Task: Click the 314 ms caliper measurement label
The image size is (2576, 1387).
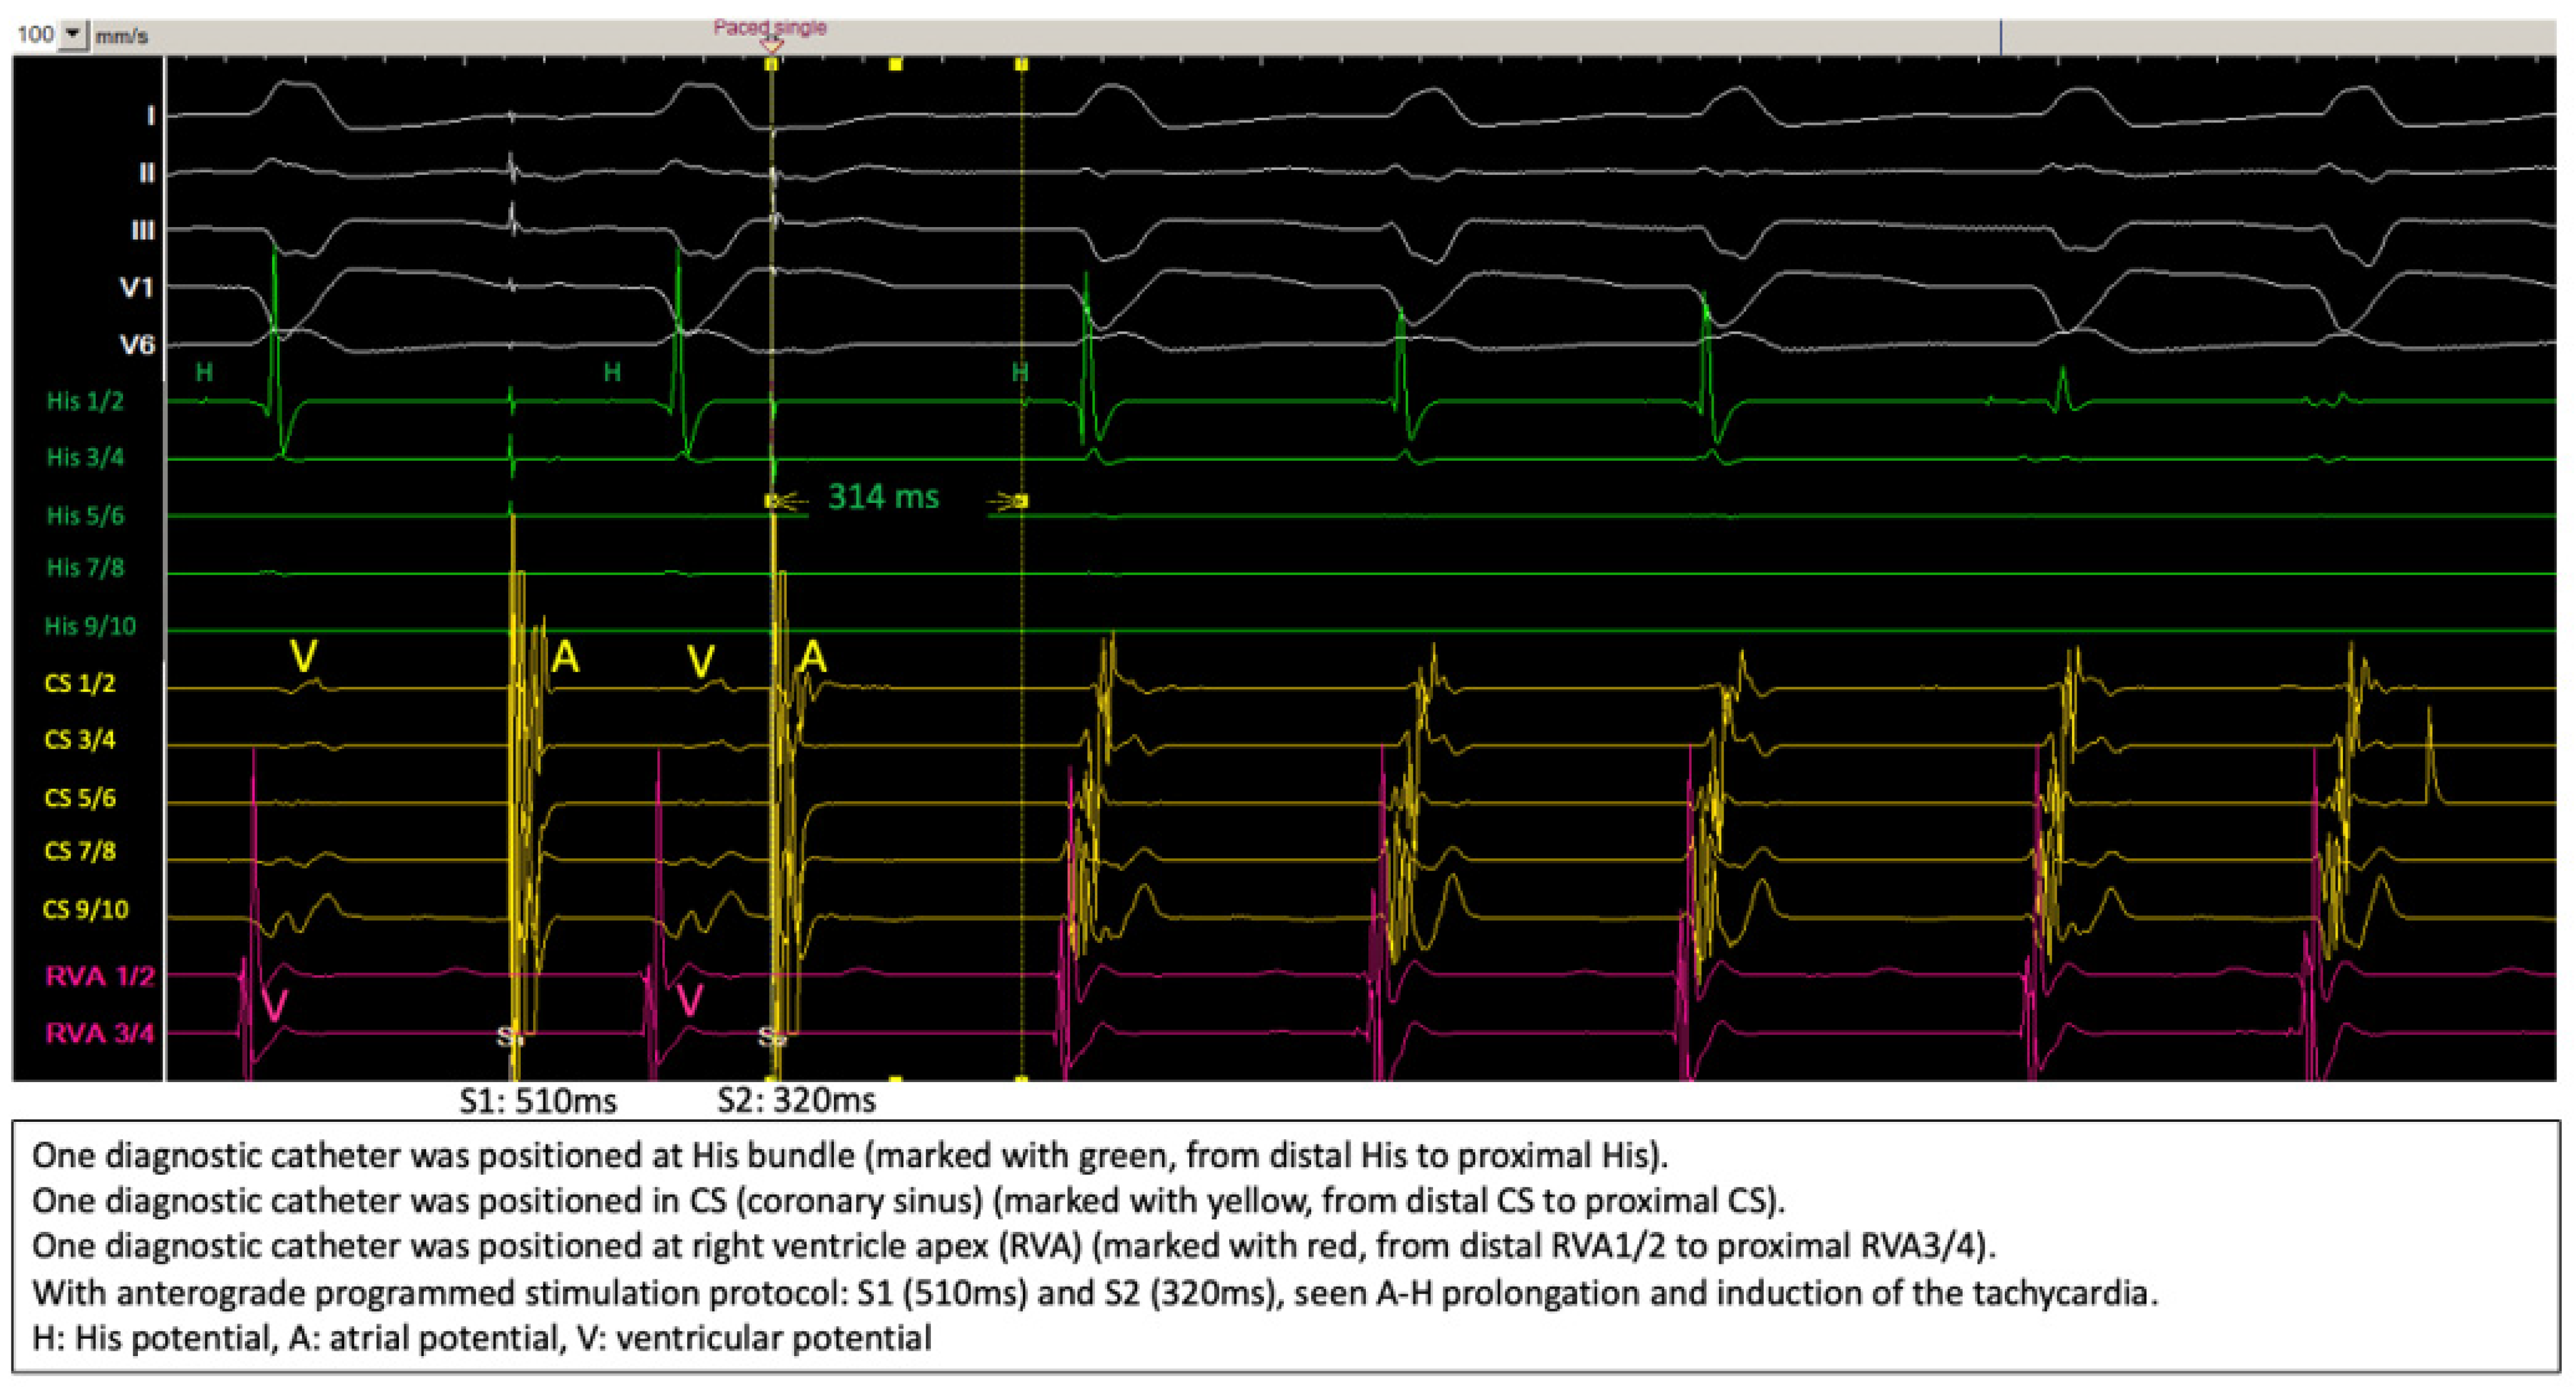Action: (883, 497)
